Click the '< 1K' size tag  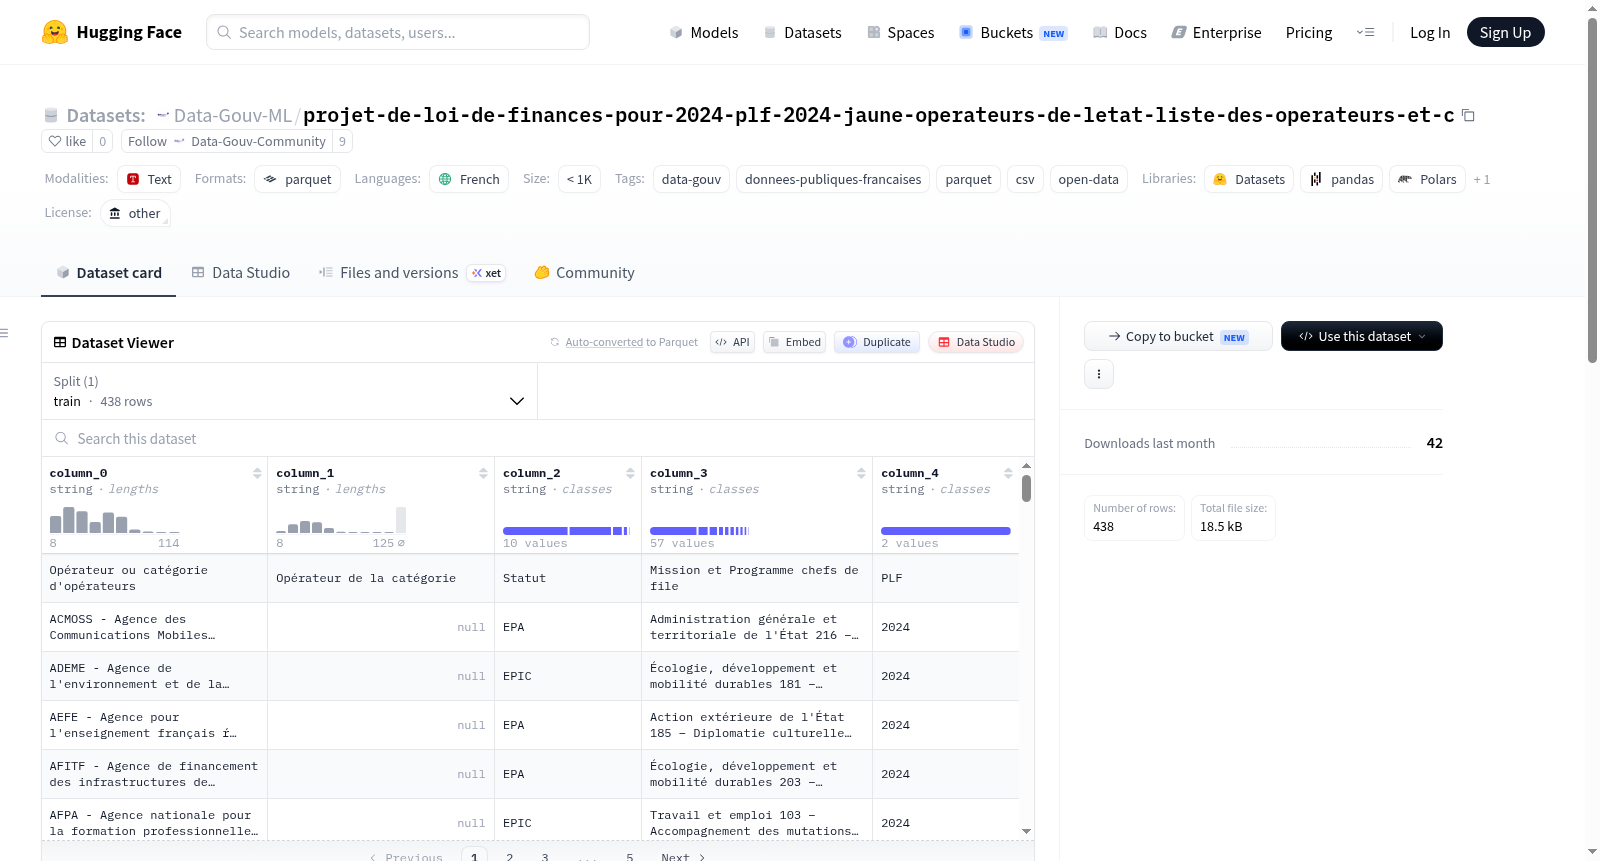coord(579,179)
